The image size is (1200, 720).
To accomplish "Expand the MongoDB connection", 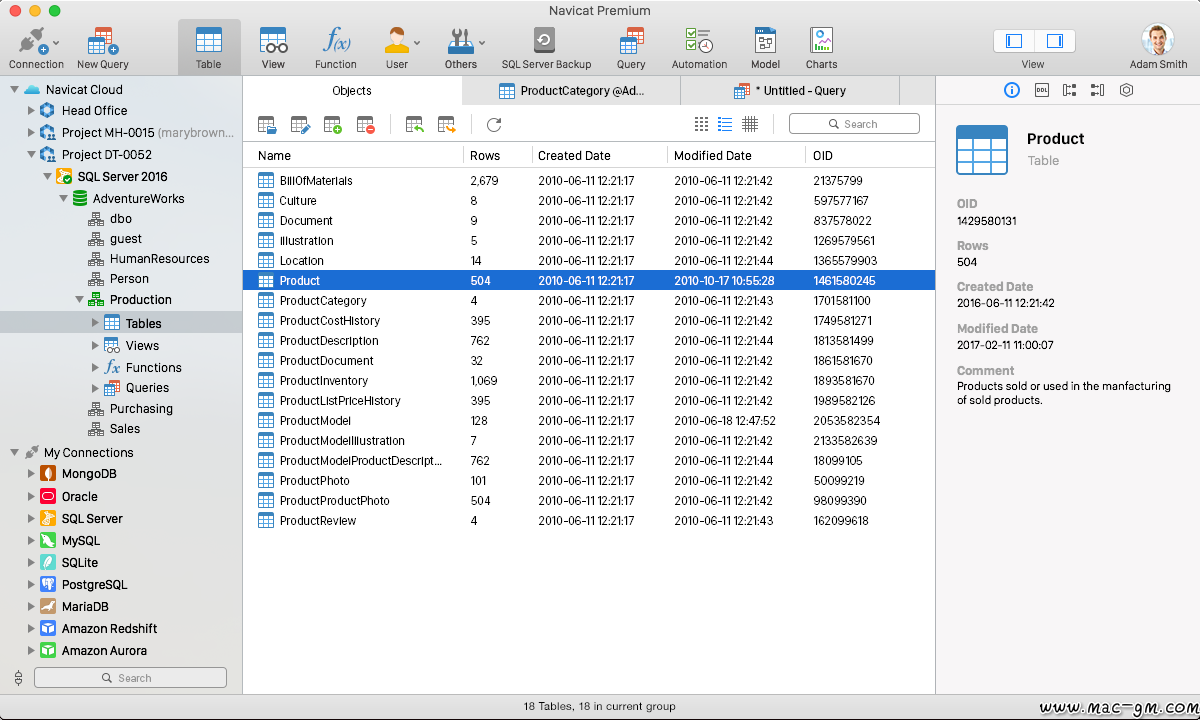I will pos(30,474).
